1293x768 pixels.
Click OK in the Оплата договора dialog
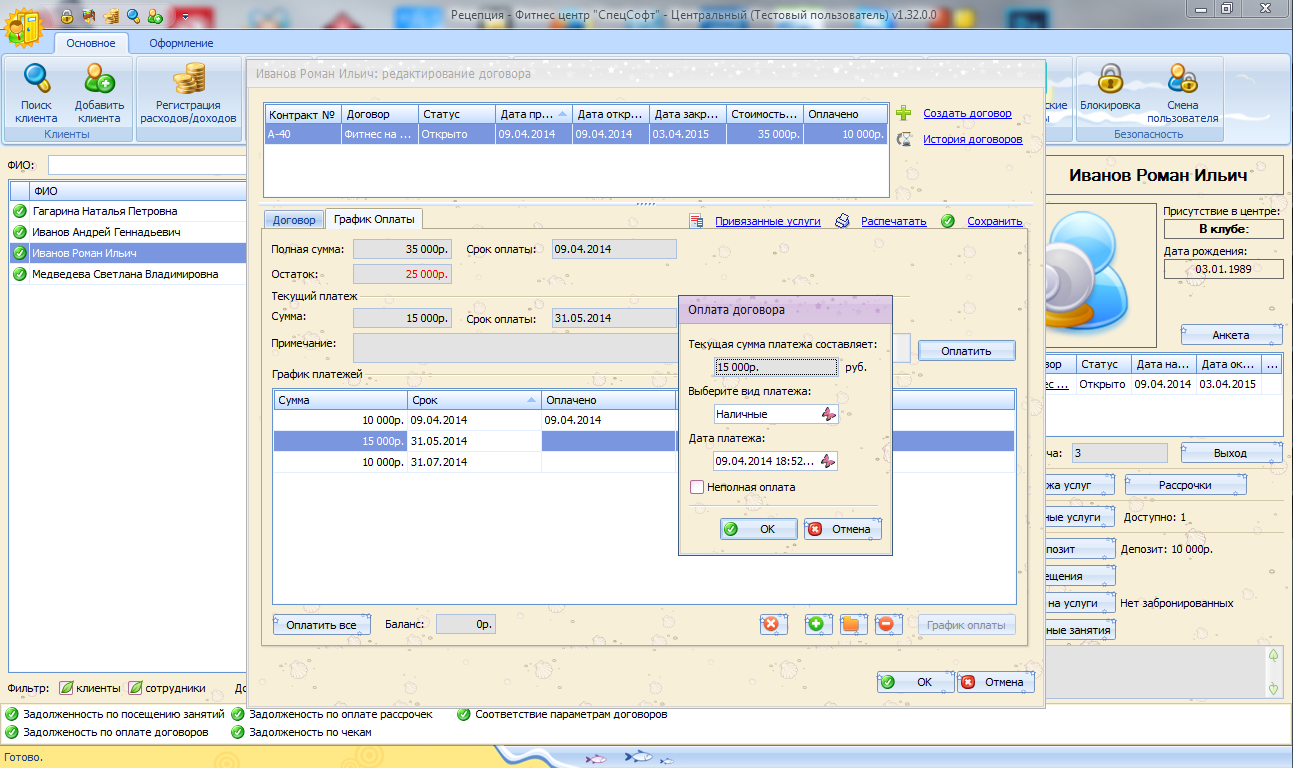pos(758,529)
